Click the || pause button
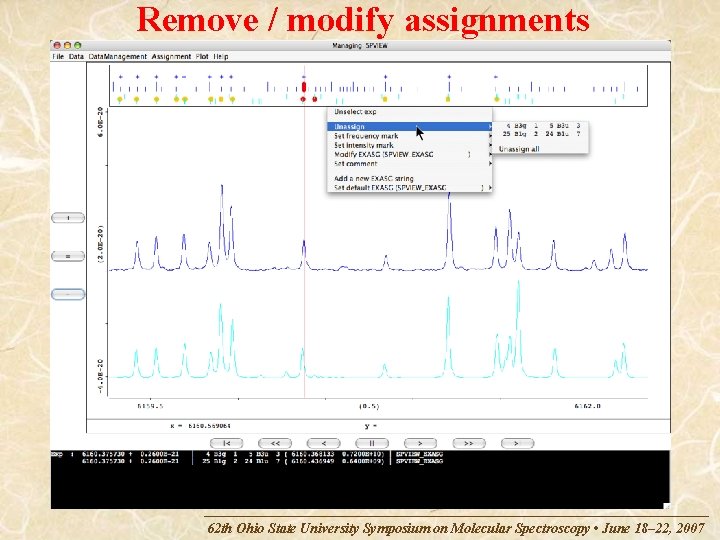The width and height of the screenshot is (720, 540). (x=372, y=443)
